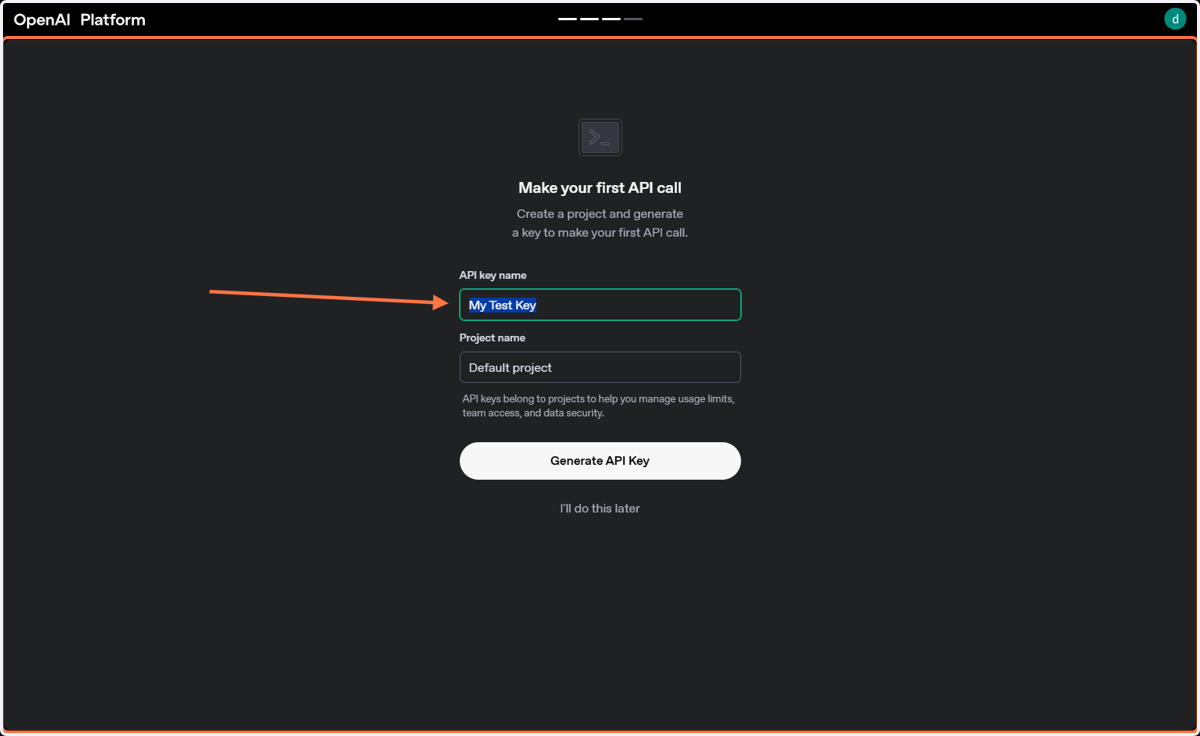
Task: Click the OpenAI Platform logo
Action: pyautogui.click(x=79, y=19)
